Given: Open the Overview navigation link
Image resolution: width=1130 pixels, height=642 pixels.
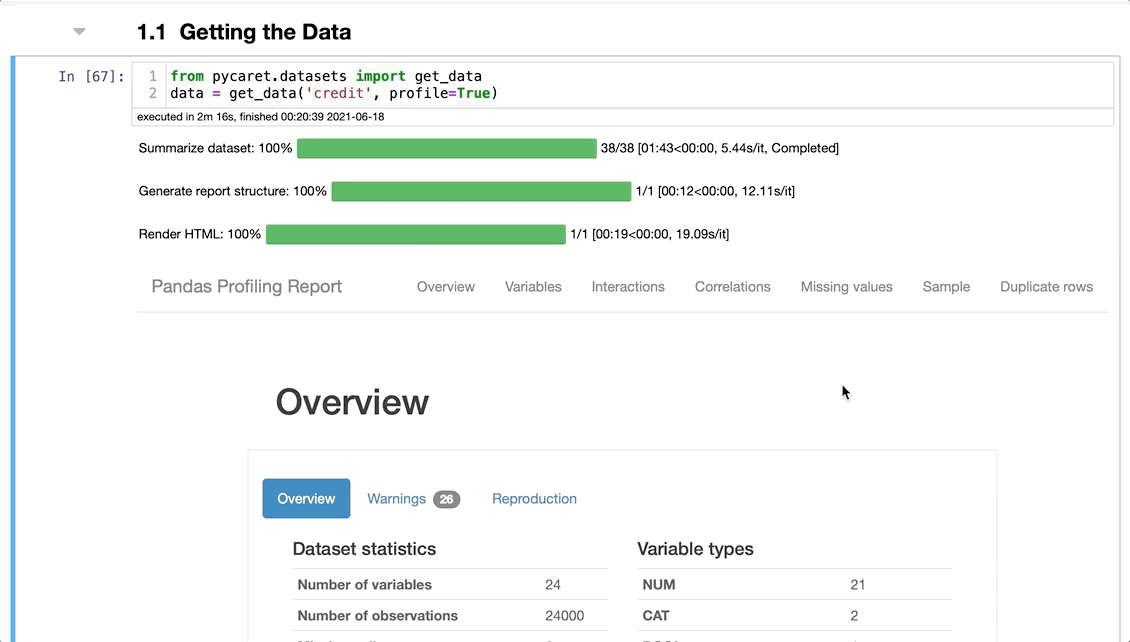Looking at the screenshot, I should (446, 287).
